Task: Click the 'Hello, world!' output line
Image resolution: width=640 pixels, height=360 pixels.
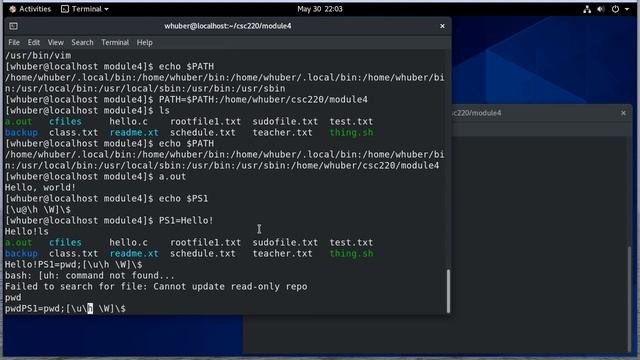Action: [x=40, y=188]
